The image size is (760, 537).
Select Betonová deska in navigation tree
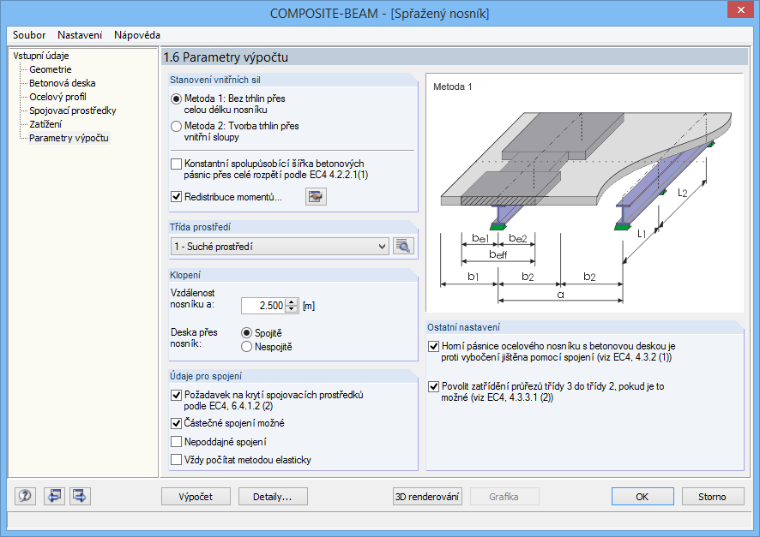[x=62, y=83]
